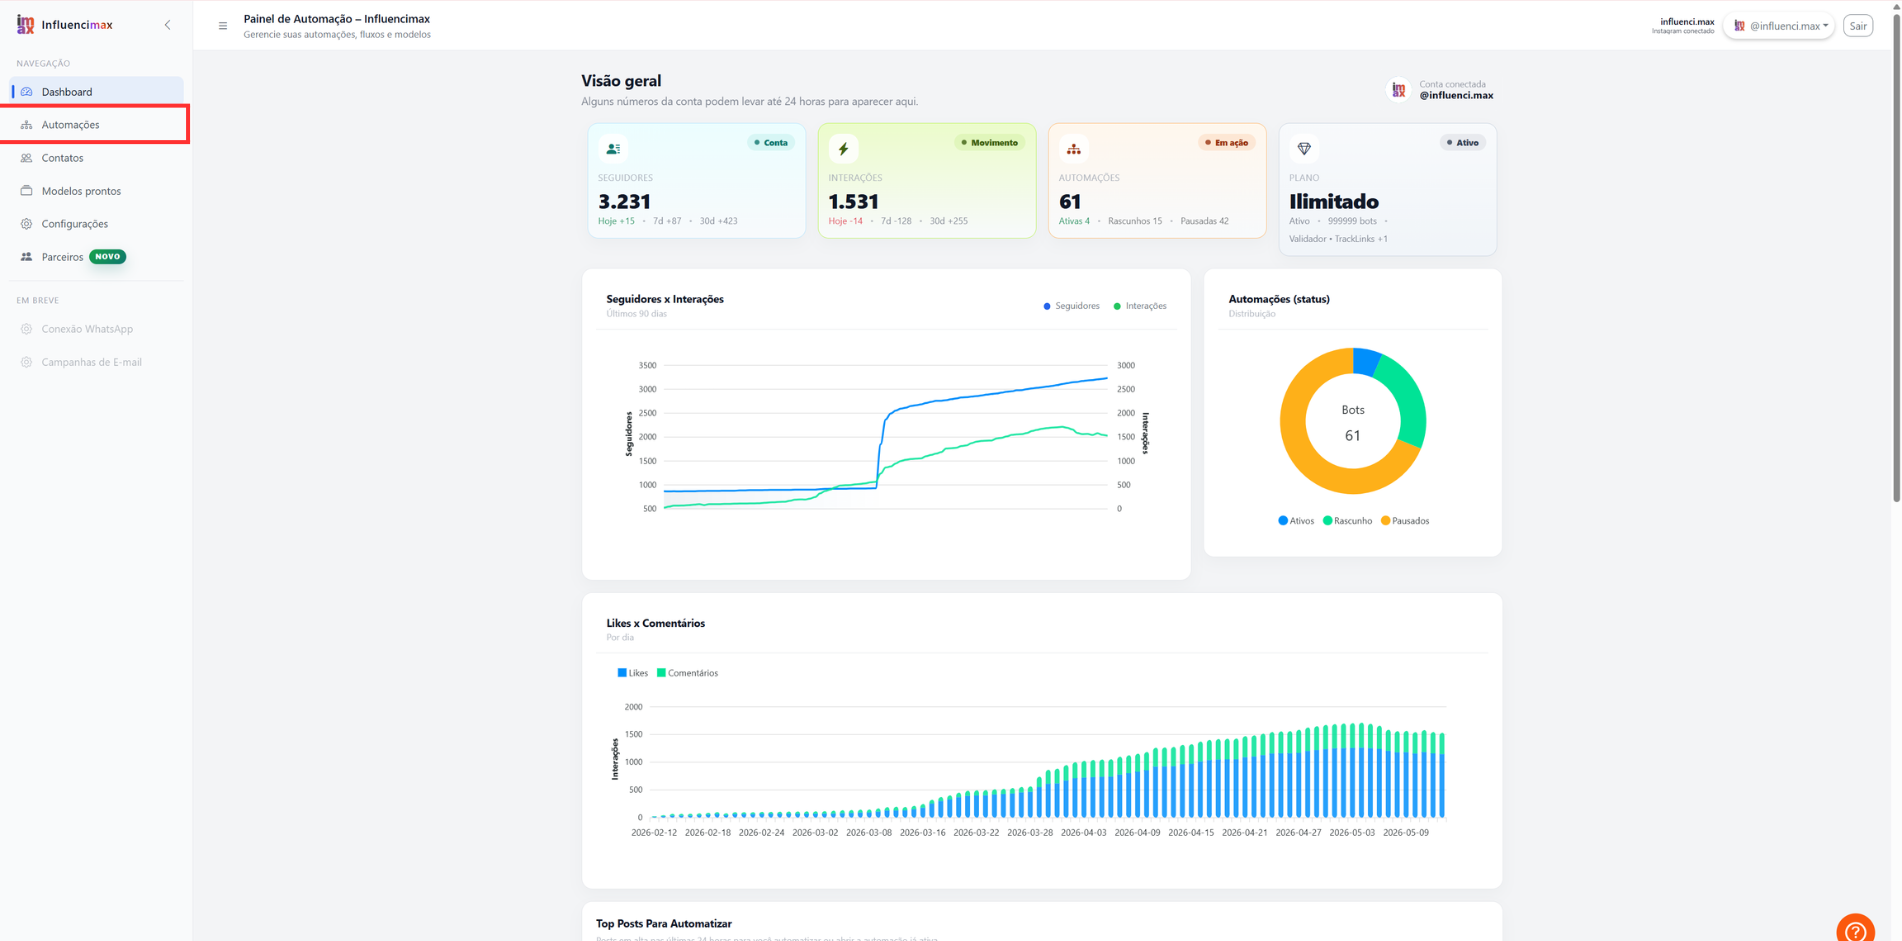The height and width of the screenshot is (941, 1902).
Task: Click Pausadas 42 in Automações card
Action: pos(1205,221)
